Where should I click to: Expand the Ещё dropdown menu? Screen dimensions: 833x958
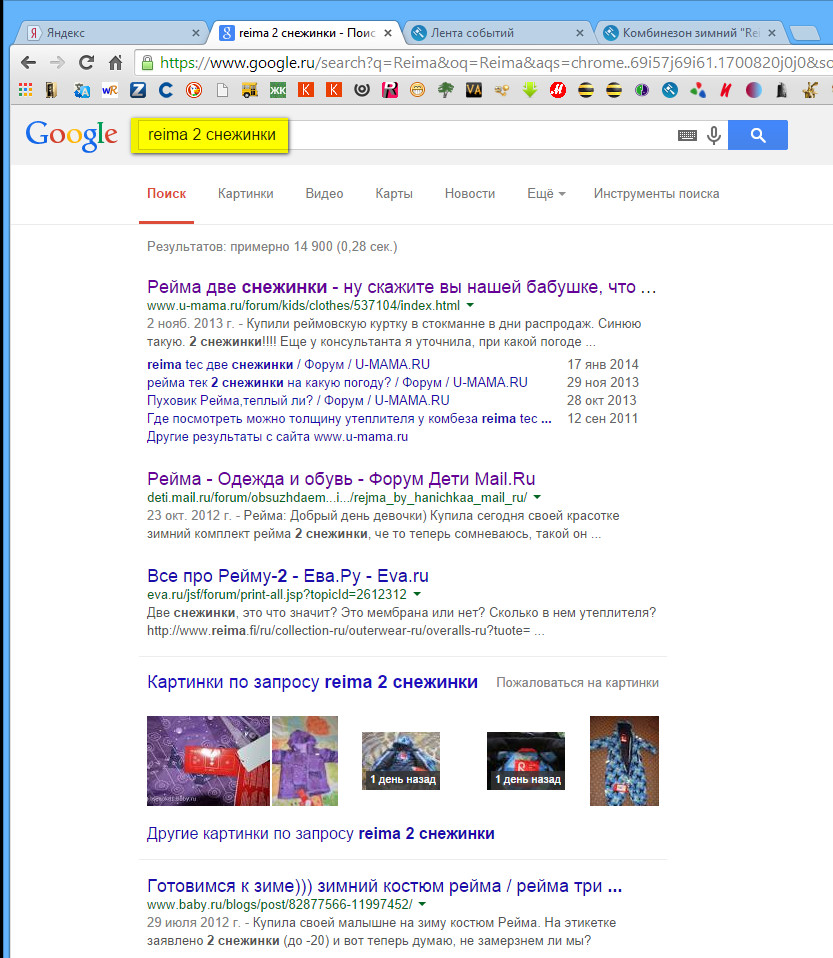pos(546,194)
